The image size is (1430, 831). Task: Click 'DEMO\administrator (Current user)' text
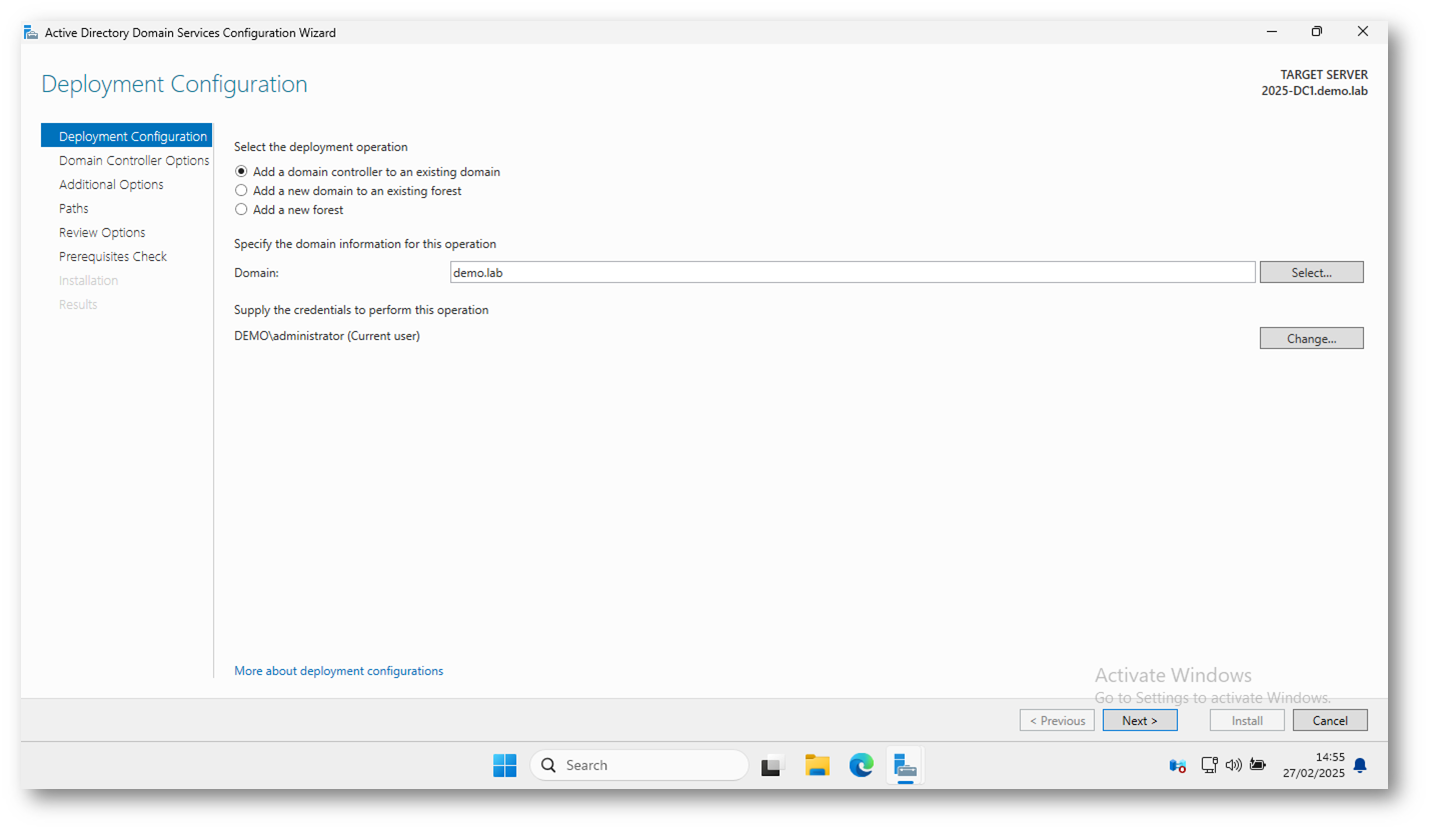tap(327, 336)
